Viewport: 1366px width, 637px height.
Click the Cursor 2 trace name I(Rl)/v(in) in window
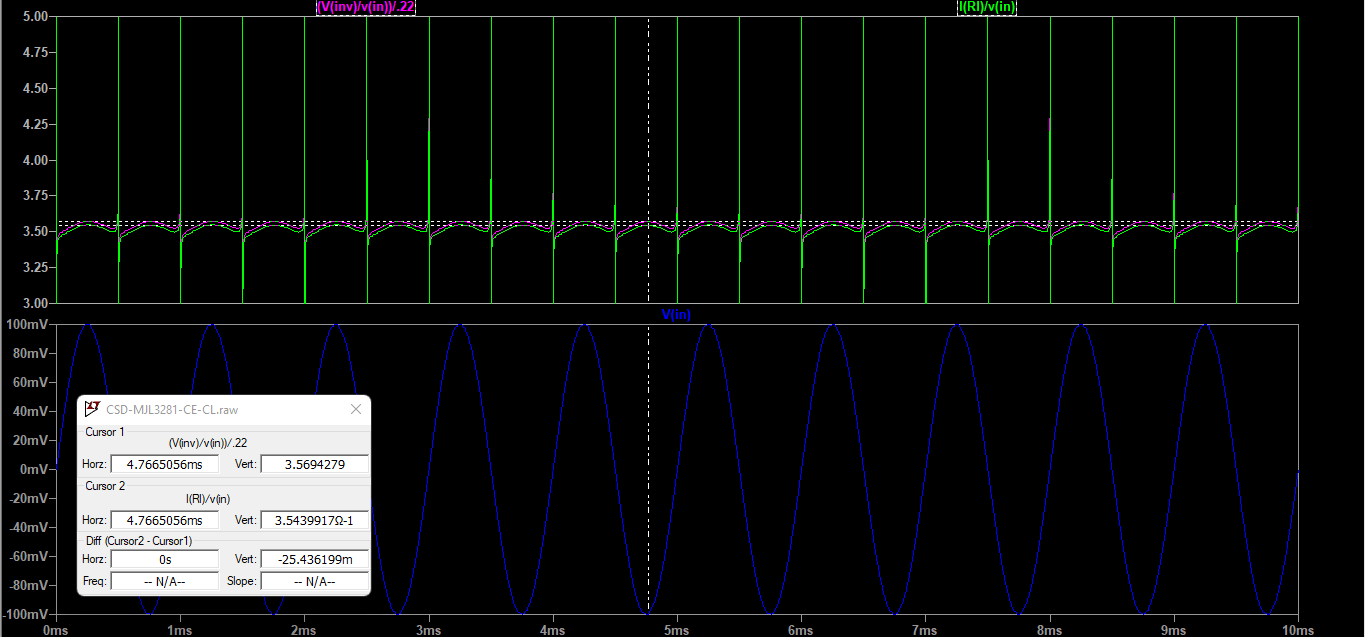click(208, 498)
